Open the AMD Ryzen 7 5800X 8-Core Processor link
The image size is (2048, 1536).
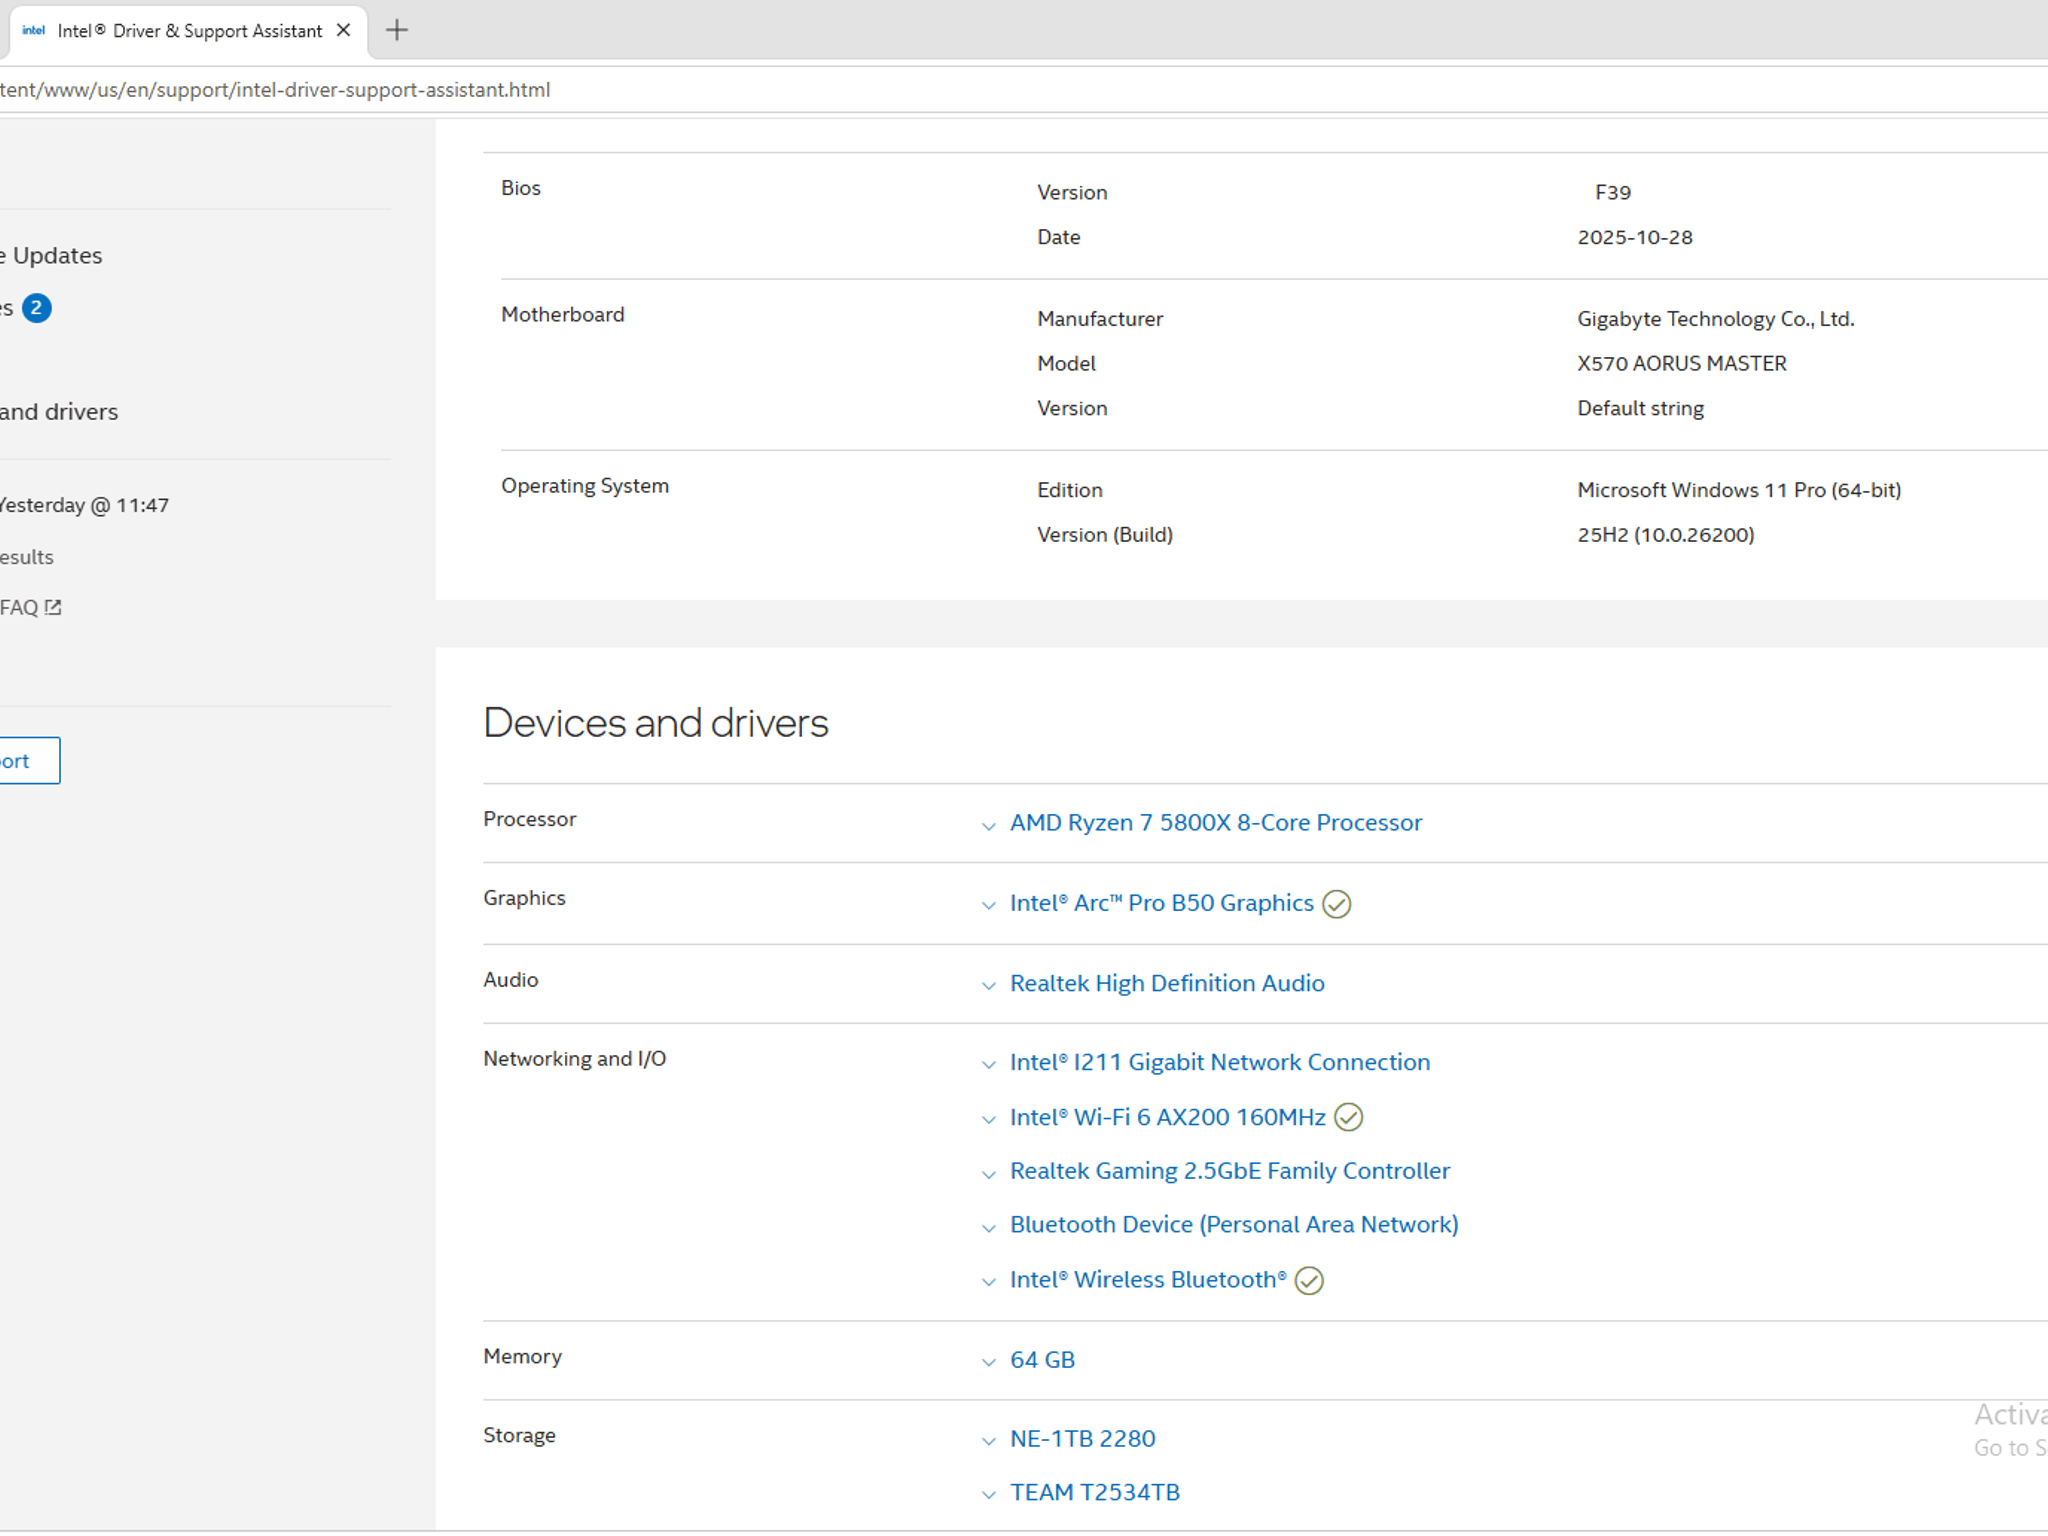[x=1216, y=823]
